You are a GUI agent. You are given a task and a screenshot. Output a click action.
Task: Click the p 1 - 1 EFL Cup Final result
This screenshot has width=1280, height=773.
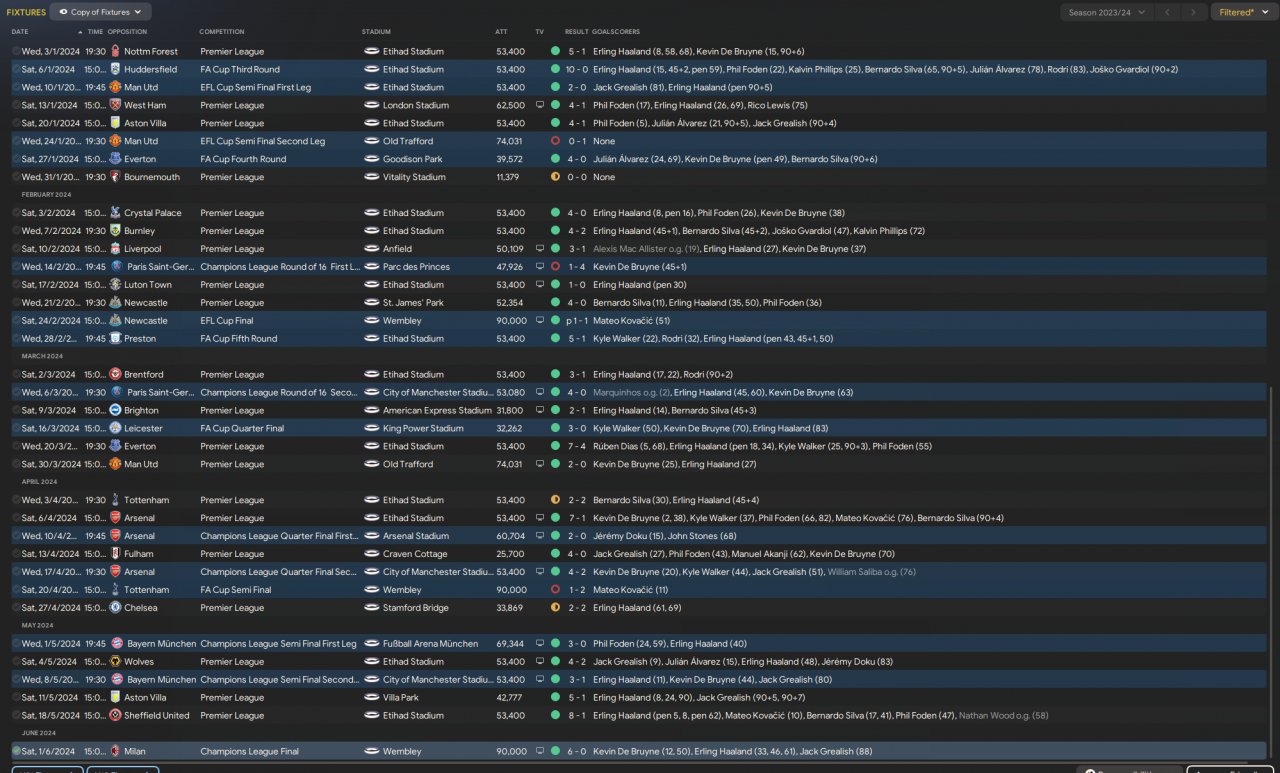click(575, 321)
